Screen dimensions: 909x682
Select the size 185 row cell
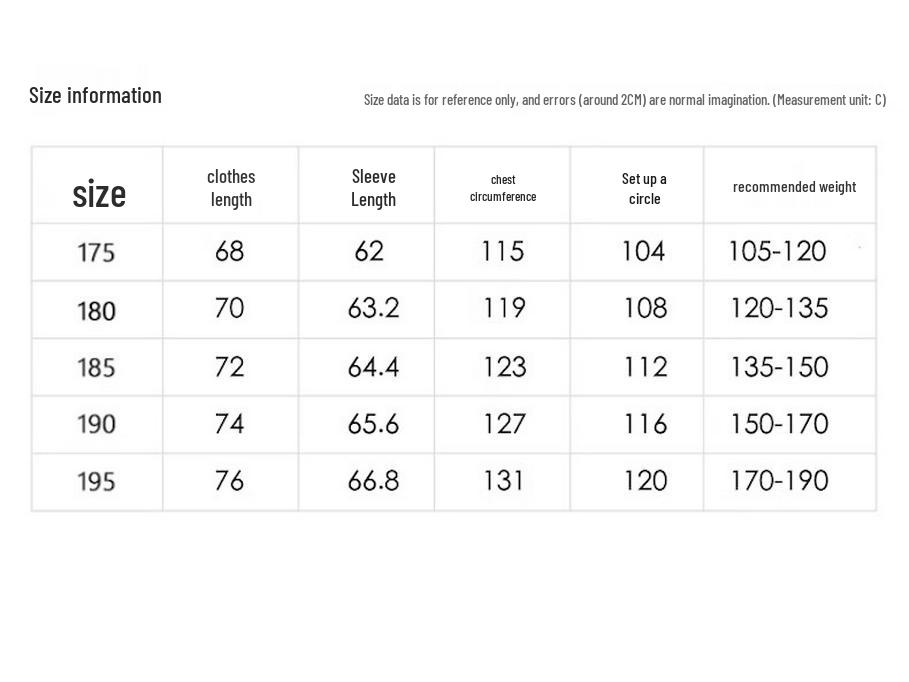(x=96, y=367)
